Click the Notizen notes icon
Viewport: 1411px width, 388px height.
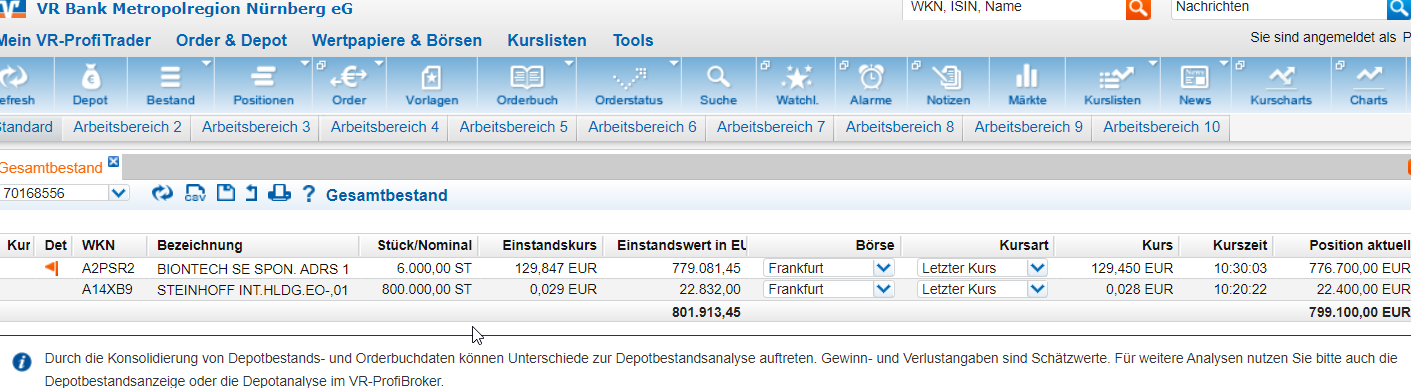[947, 77]
